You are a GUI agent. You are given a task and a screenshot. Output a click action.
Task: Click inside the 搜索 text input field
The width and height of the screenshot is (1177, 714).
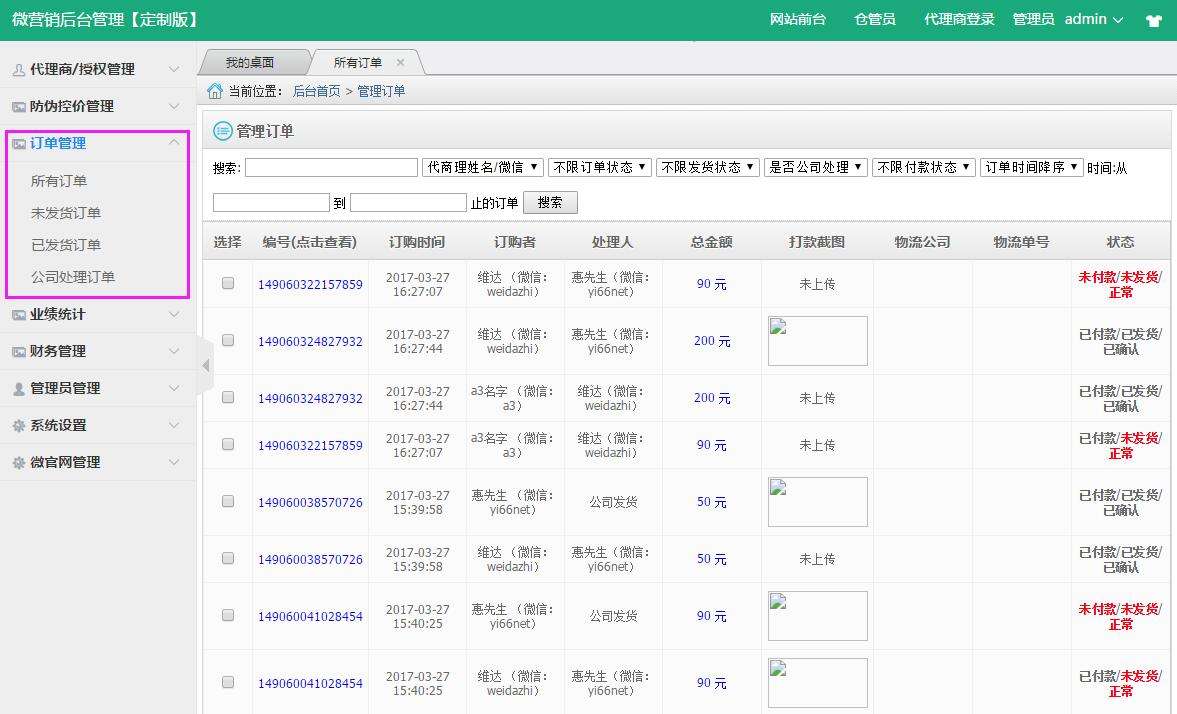click(x=330, y=166)
